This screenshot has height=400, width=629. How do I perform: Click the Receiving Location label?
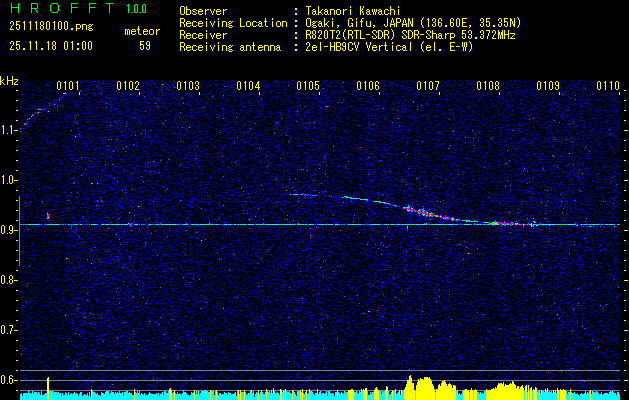pos(233,23)
